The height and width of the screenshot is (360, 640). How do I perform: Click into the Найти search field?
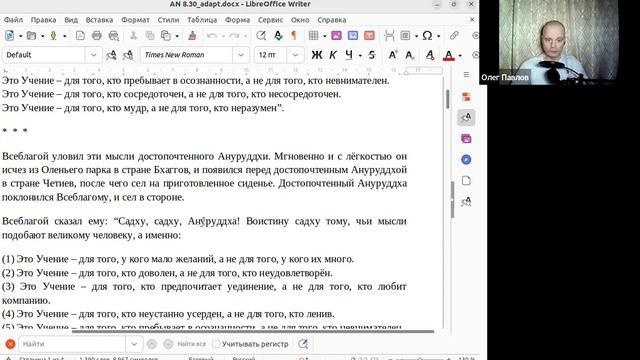tap(73, 344)
